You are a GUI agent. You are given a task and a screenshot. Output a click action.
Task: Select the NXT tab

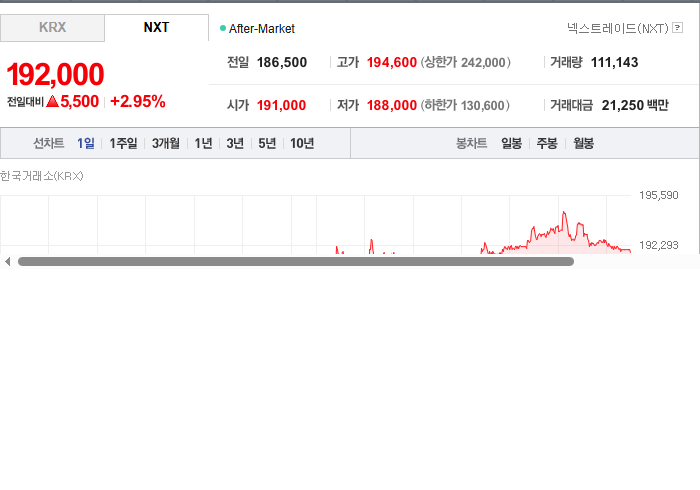click(x=156, y=28)
